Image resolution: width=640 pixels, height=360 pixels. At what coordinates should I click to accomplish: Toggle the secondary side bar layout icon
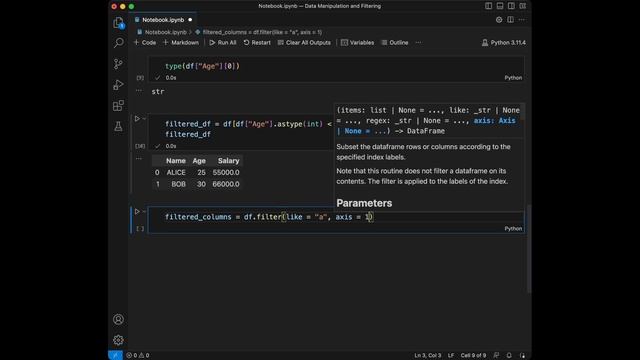click(511, 6)
